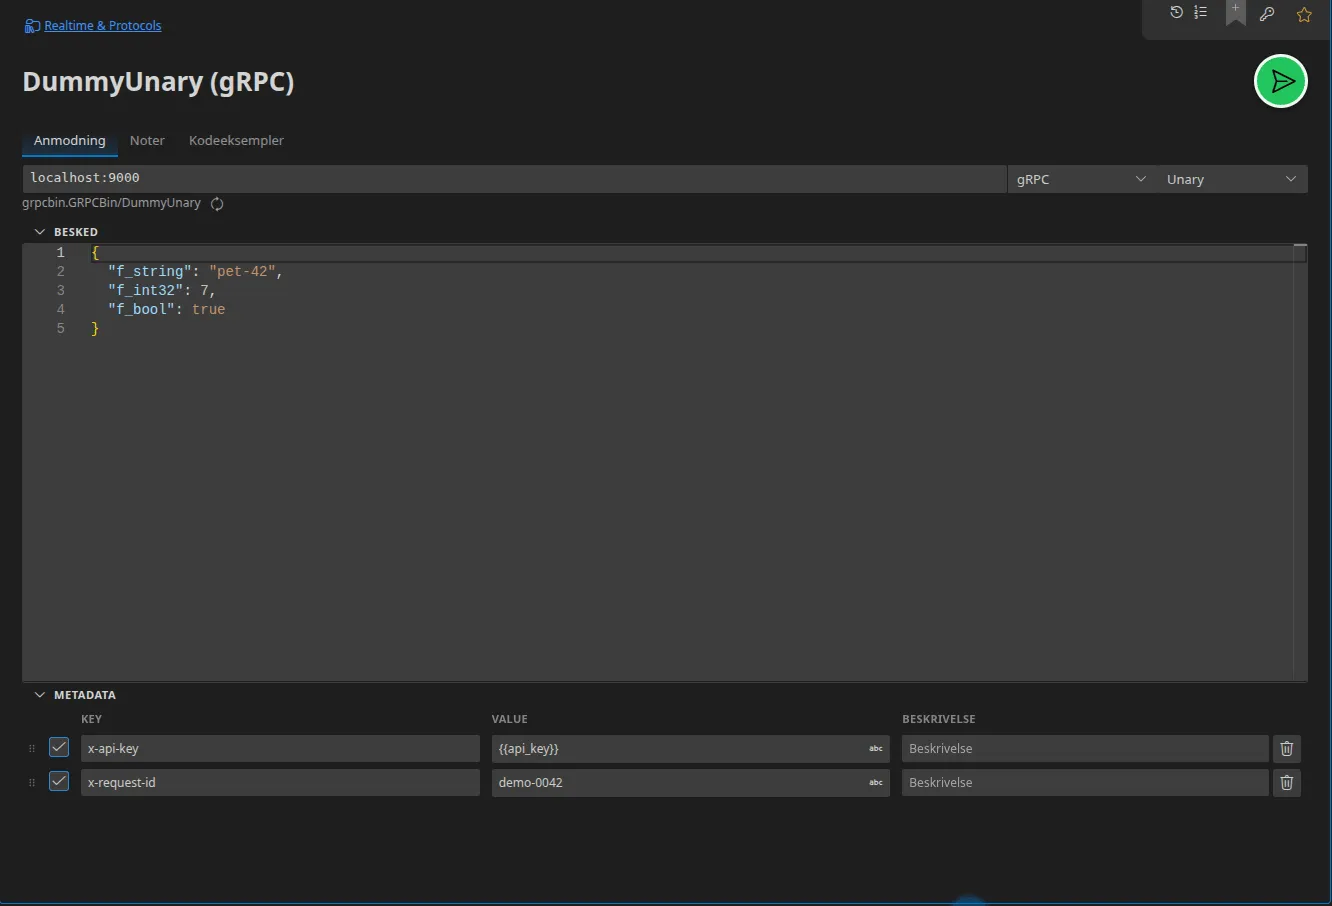Click line number 5 in editor gutter
The width and height of the screenshot is (1332, 906).
[60, 329]
